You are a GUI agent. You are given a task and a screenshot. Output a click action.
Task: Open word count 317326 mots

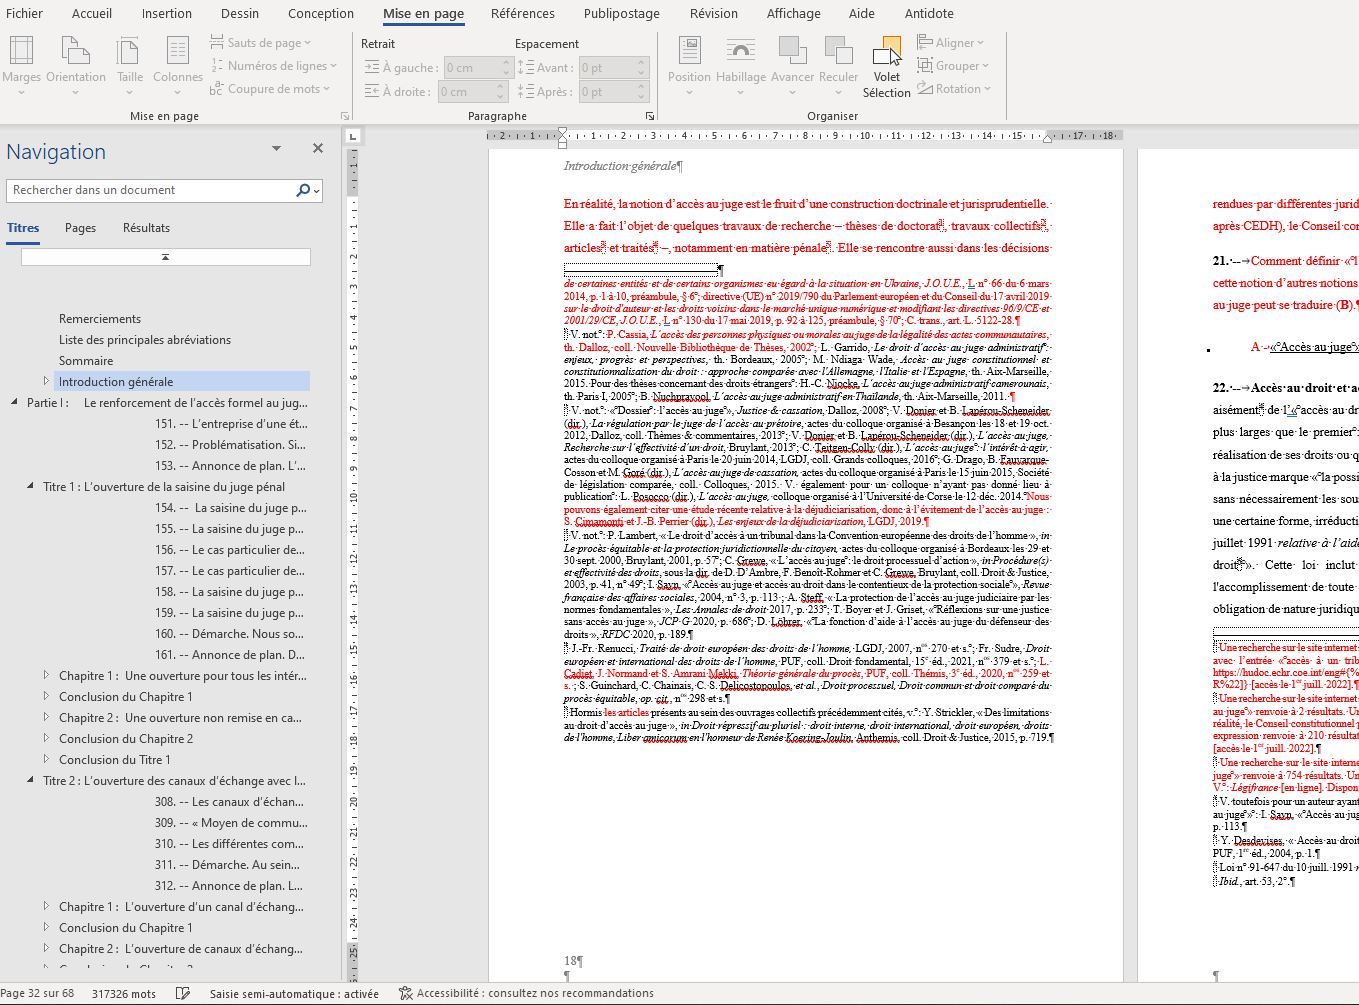coord(124,994)
